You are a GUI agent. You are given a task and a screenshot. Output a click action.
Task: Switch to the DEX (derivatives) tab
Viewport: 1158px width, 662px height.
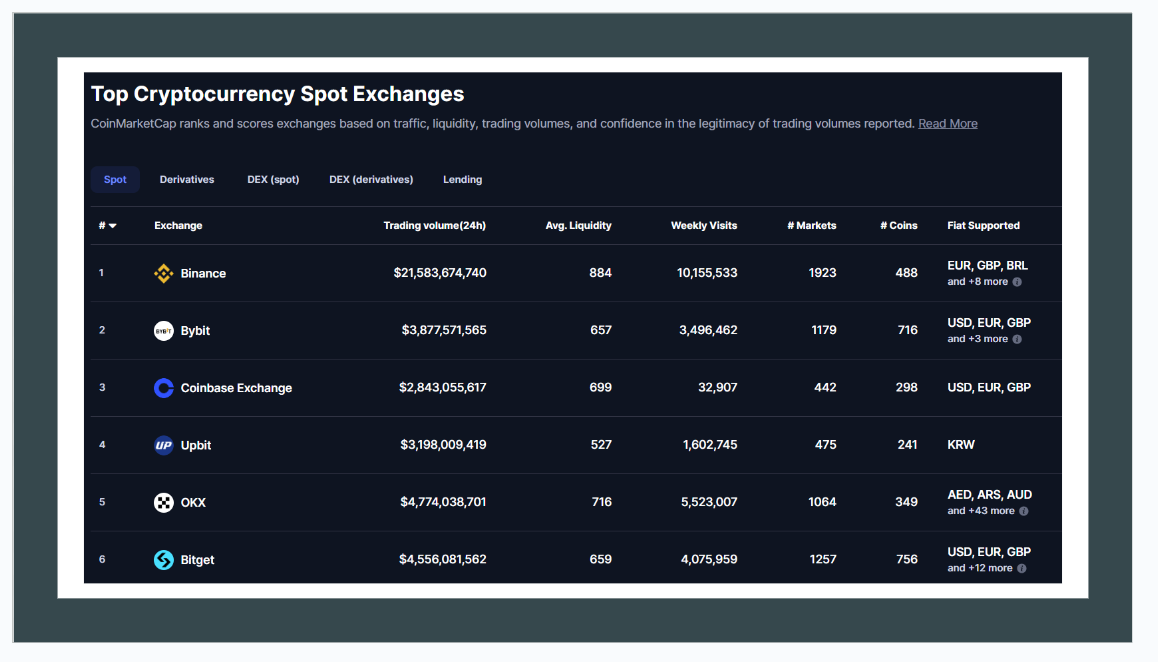click(x=371, y=180)
